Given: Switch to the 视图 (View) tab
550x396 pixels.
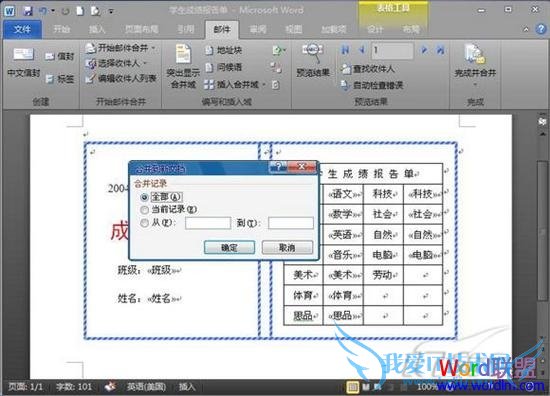Looking at the screenshot, I should pos(294,29).
